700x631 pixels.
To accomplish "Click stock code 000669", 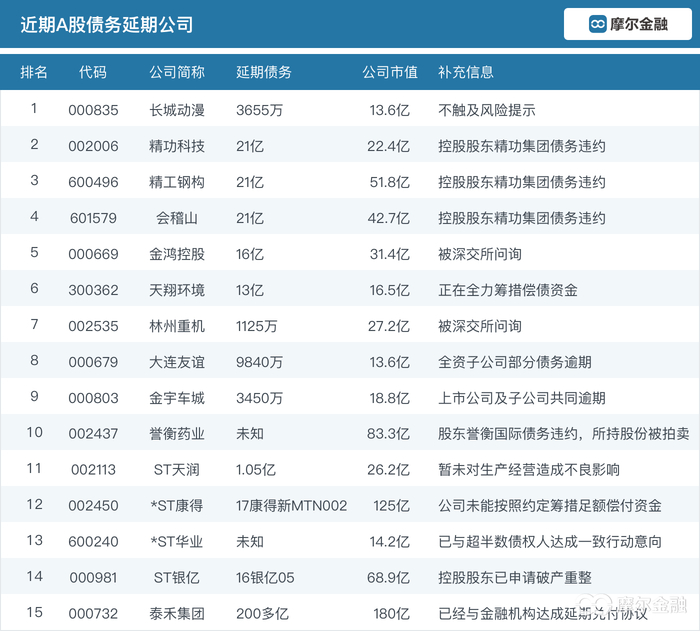I will 93,255.
